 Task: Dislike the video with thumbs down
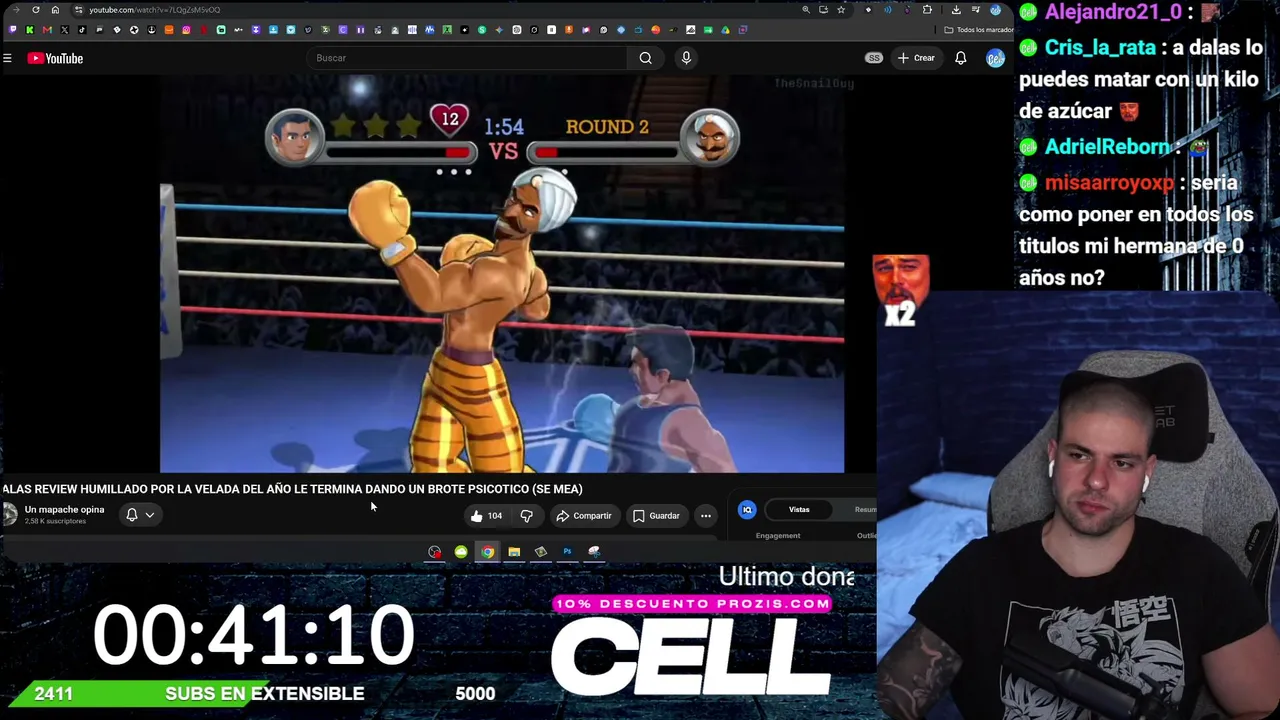526,516
